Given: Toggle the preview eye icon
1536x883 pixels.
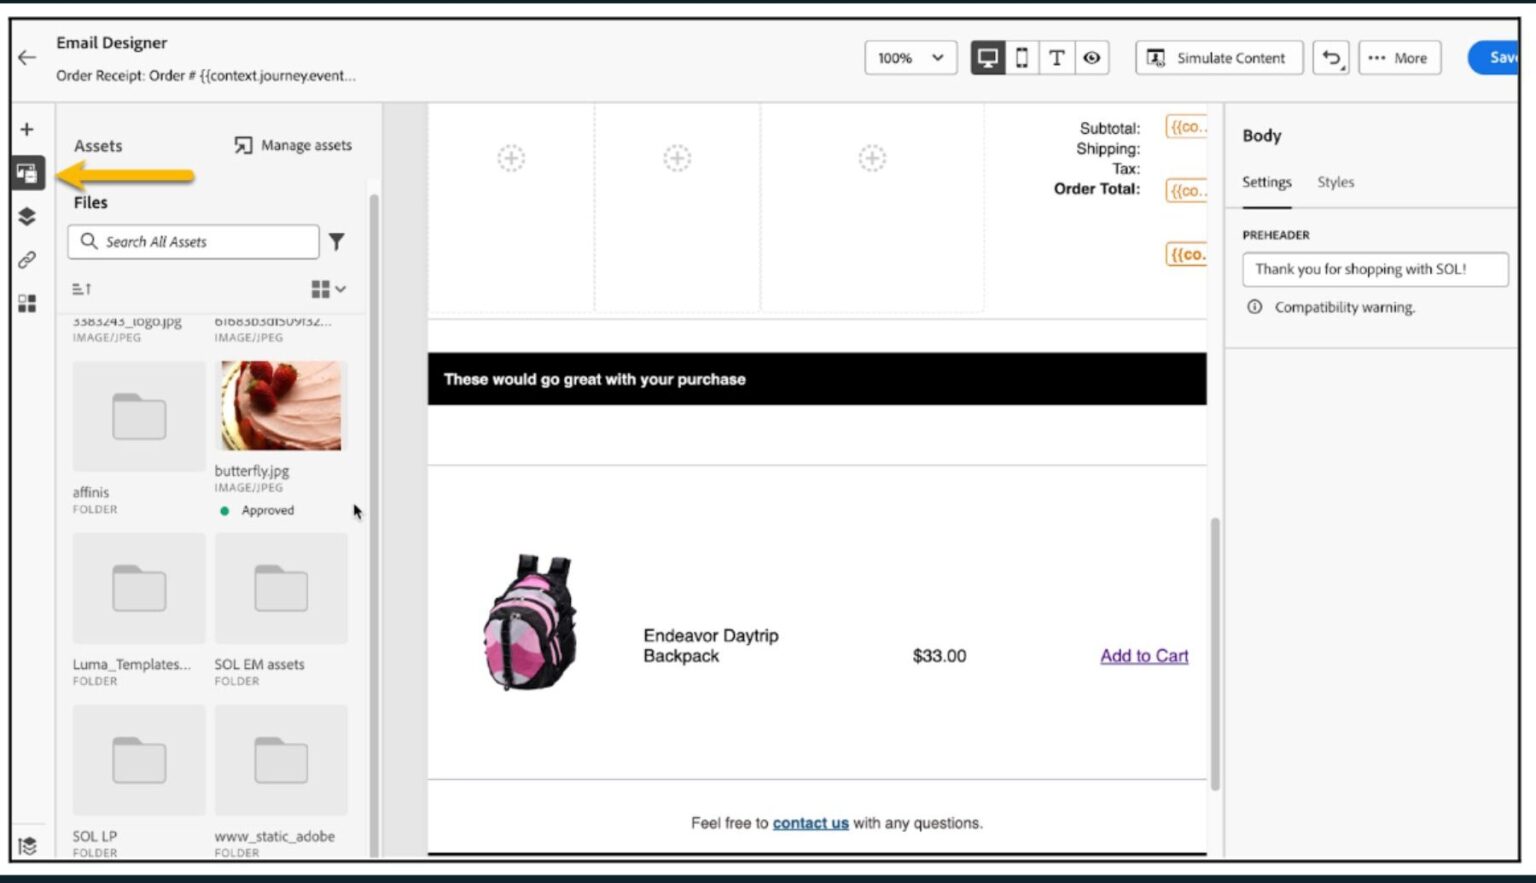Looking at the screenshot, I should coord(1091,57).
